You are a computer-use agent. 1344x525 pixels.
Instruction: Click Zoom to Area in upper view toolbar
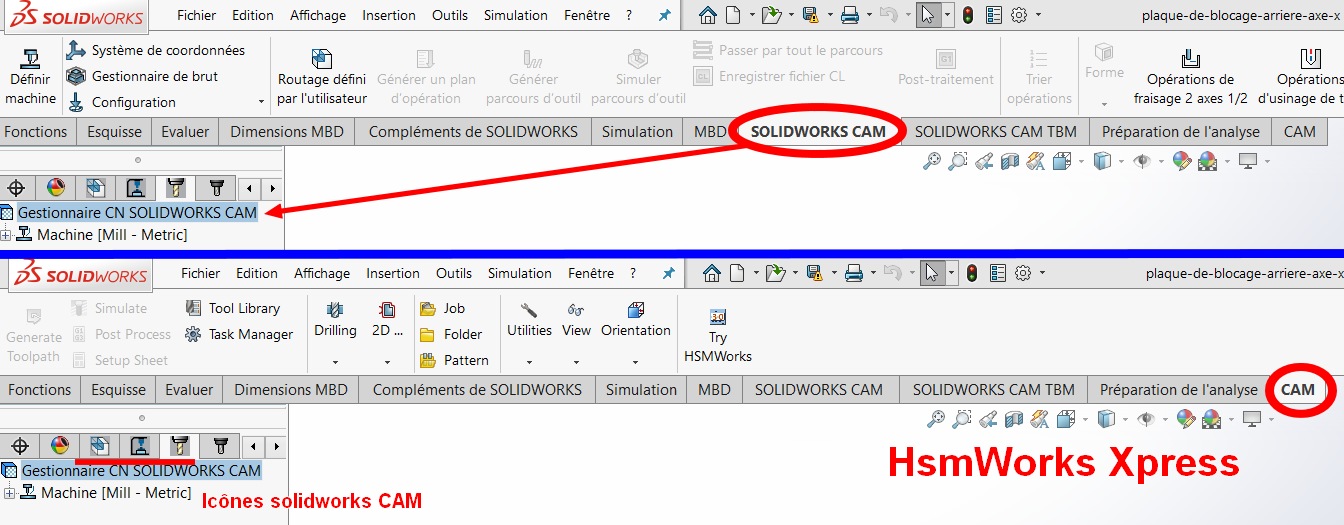click(958, 161)
